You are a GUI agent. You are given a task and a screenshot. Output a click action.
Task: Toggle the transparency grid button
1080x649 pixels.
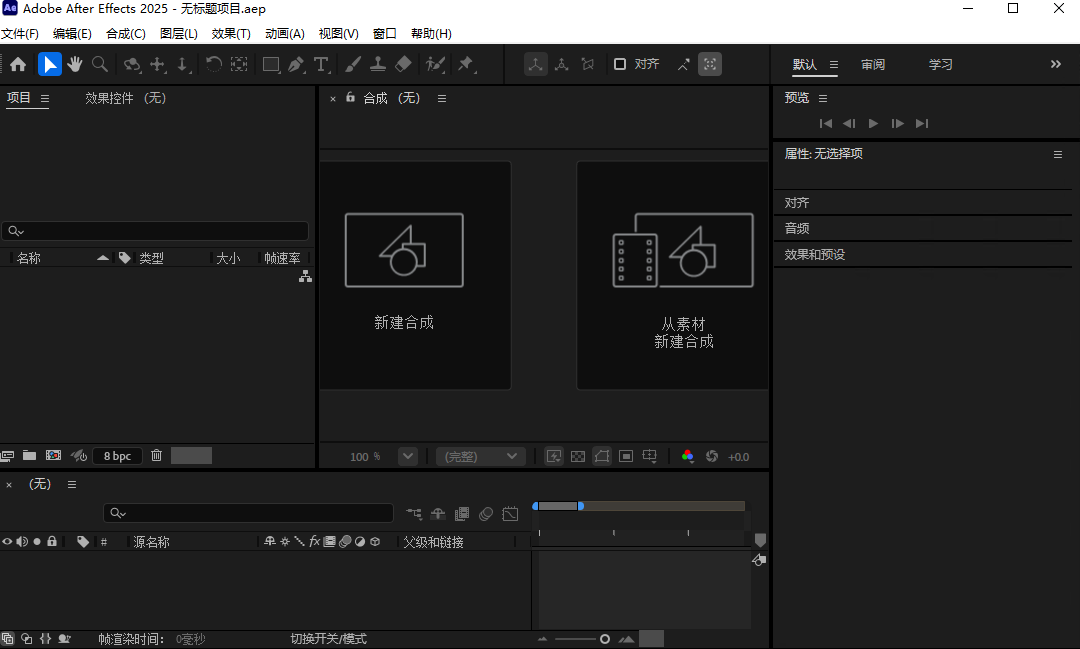pyautogui.click(x=578, y=456)
